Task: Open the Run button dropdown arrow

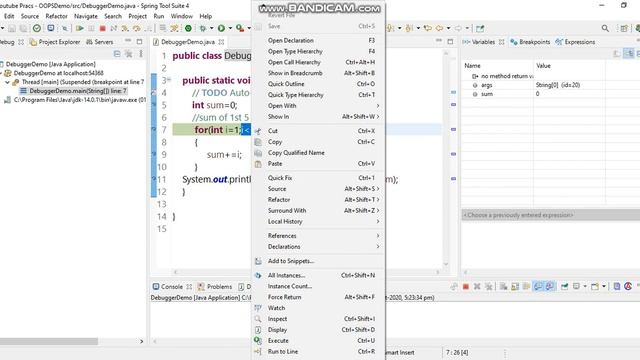Action: (230, 28)
